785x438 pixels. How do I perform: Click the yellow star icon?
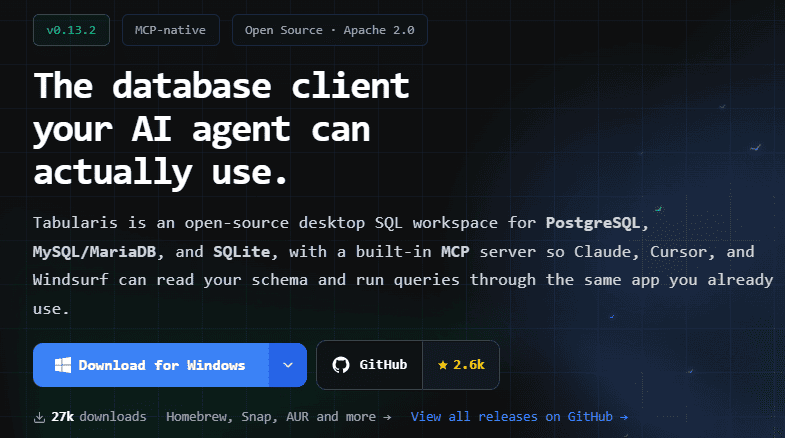(443, 365)
